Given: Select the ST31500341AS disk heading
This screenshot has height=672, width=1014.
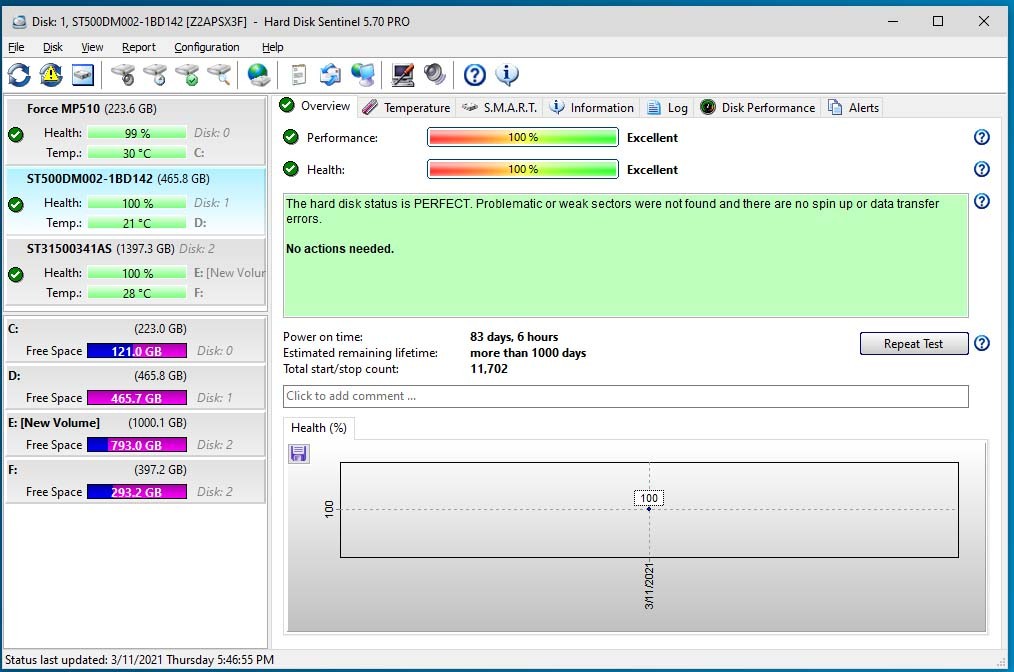Looking at the screenshot, I should (120, 248).
